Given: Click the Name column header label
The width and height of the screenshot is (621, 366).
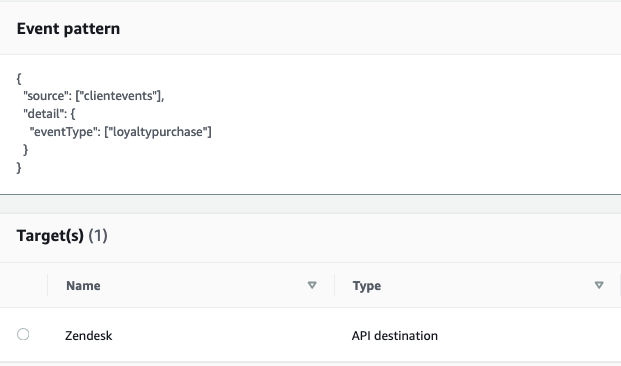Looking at the screenshot, I should [x=83, y=286].
